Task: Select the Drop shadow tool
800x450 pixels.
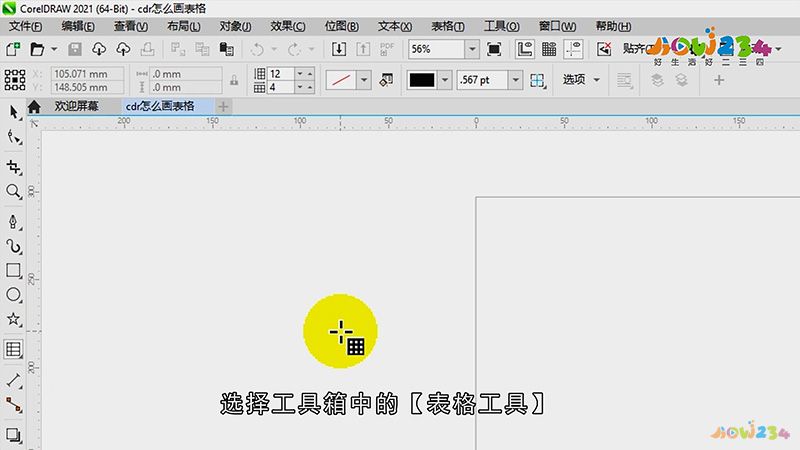Action: (13, 435)
